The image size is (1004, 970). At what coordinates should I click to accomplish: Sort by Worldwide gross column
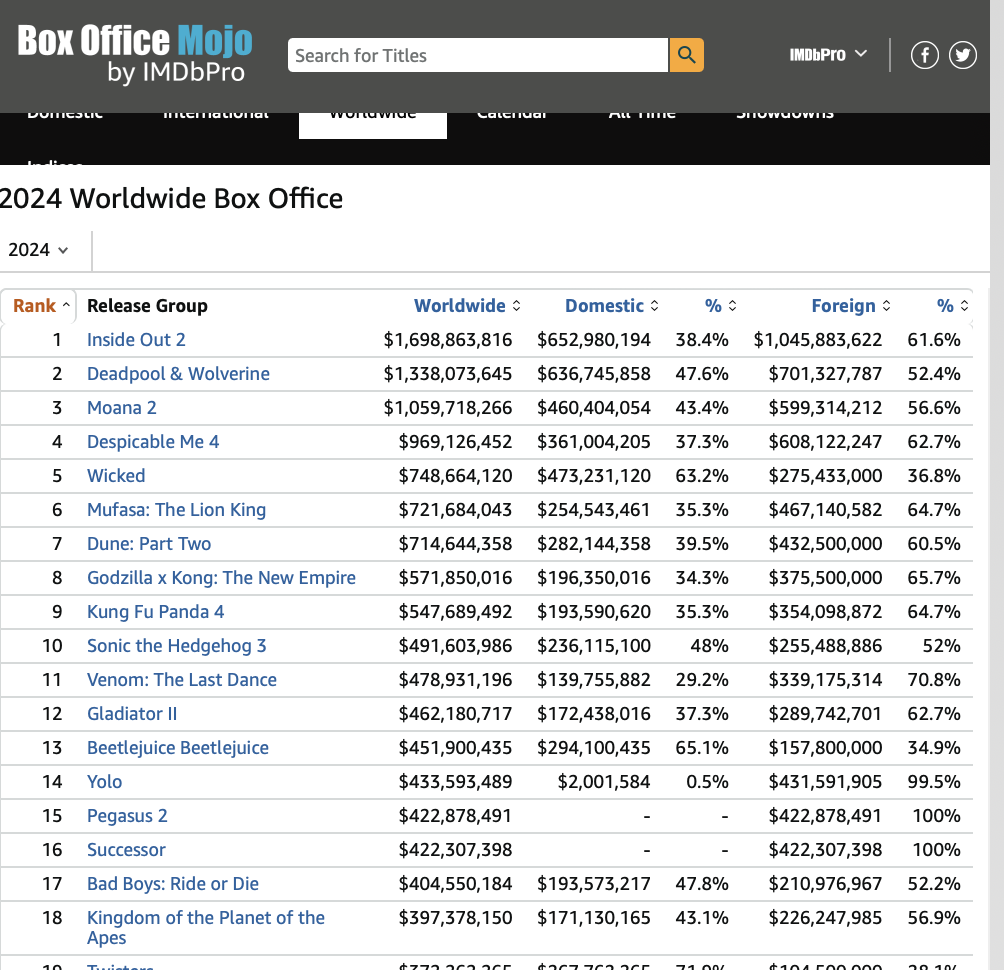pos(467,306)
